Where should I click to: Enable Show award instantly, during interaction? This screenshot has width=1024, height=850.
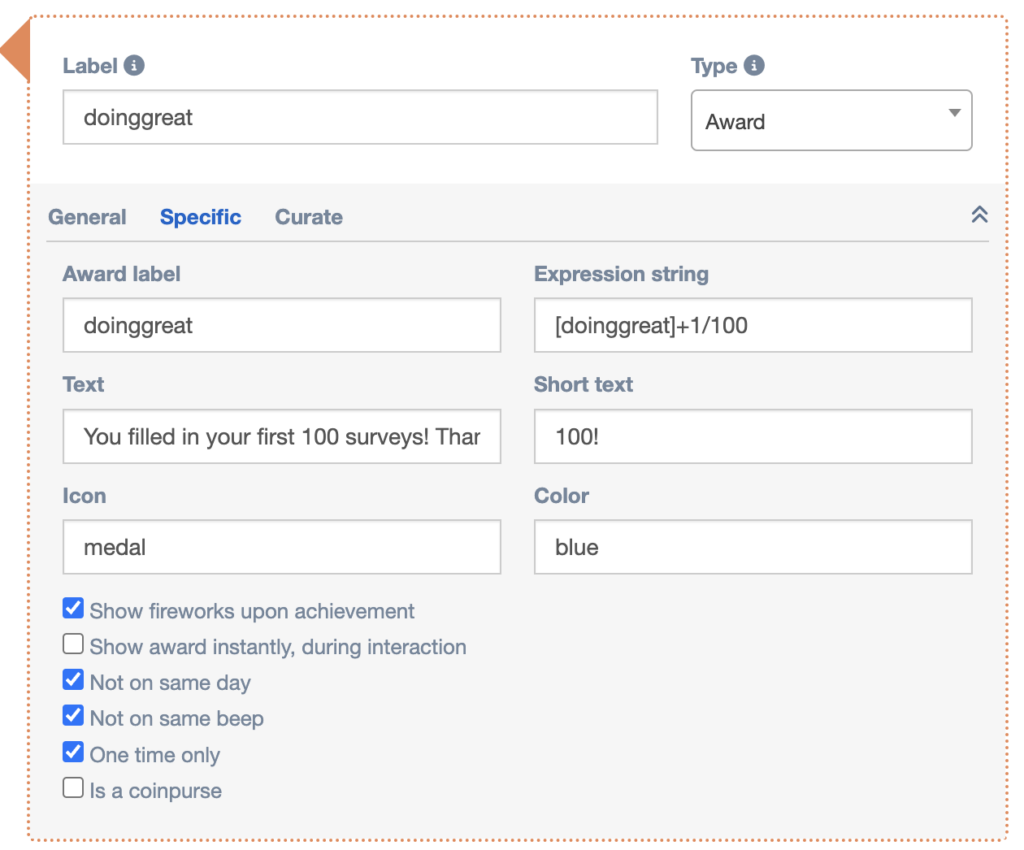pyautogui.click(x=73, y=645)
